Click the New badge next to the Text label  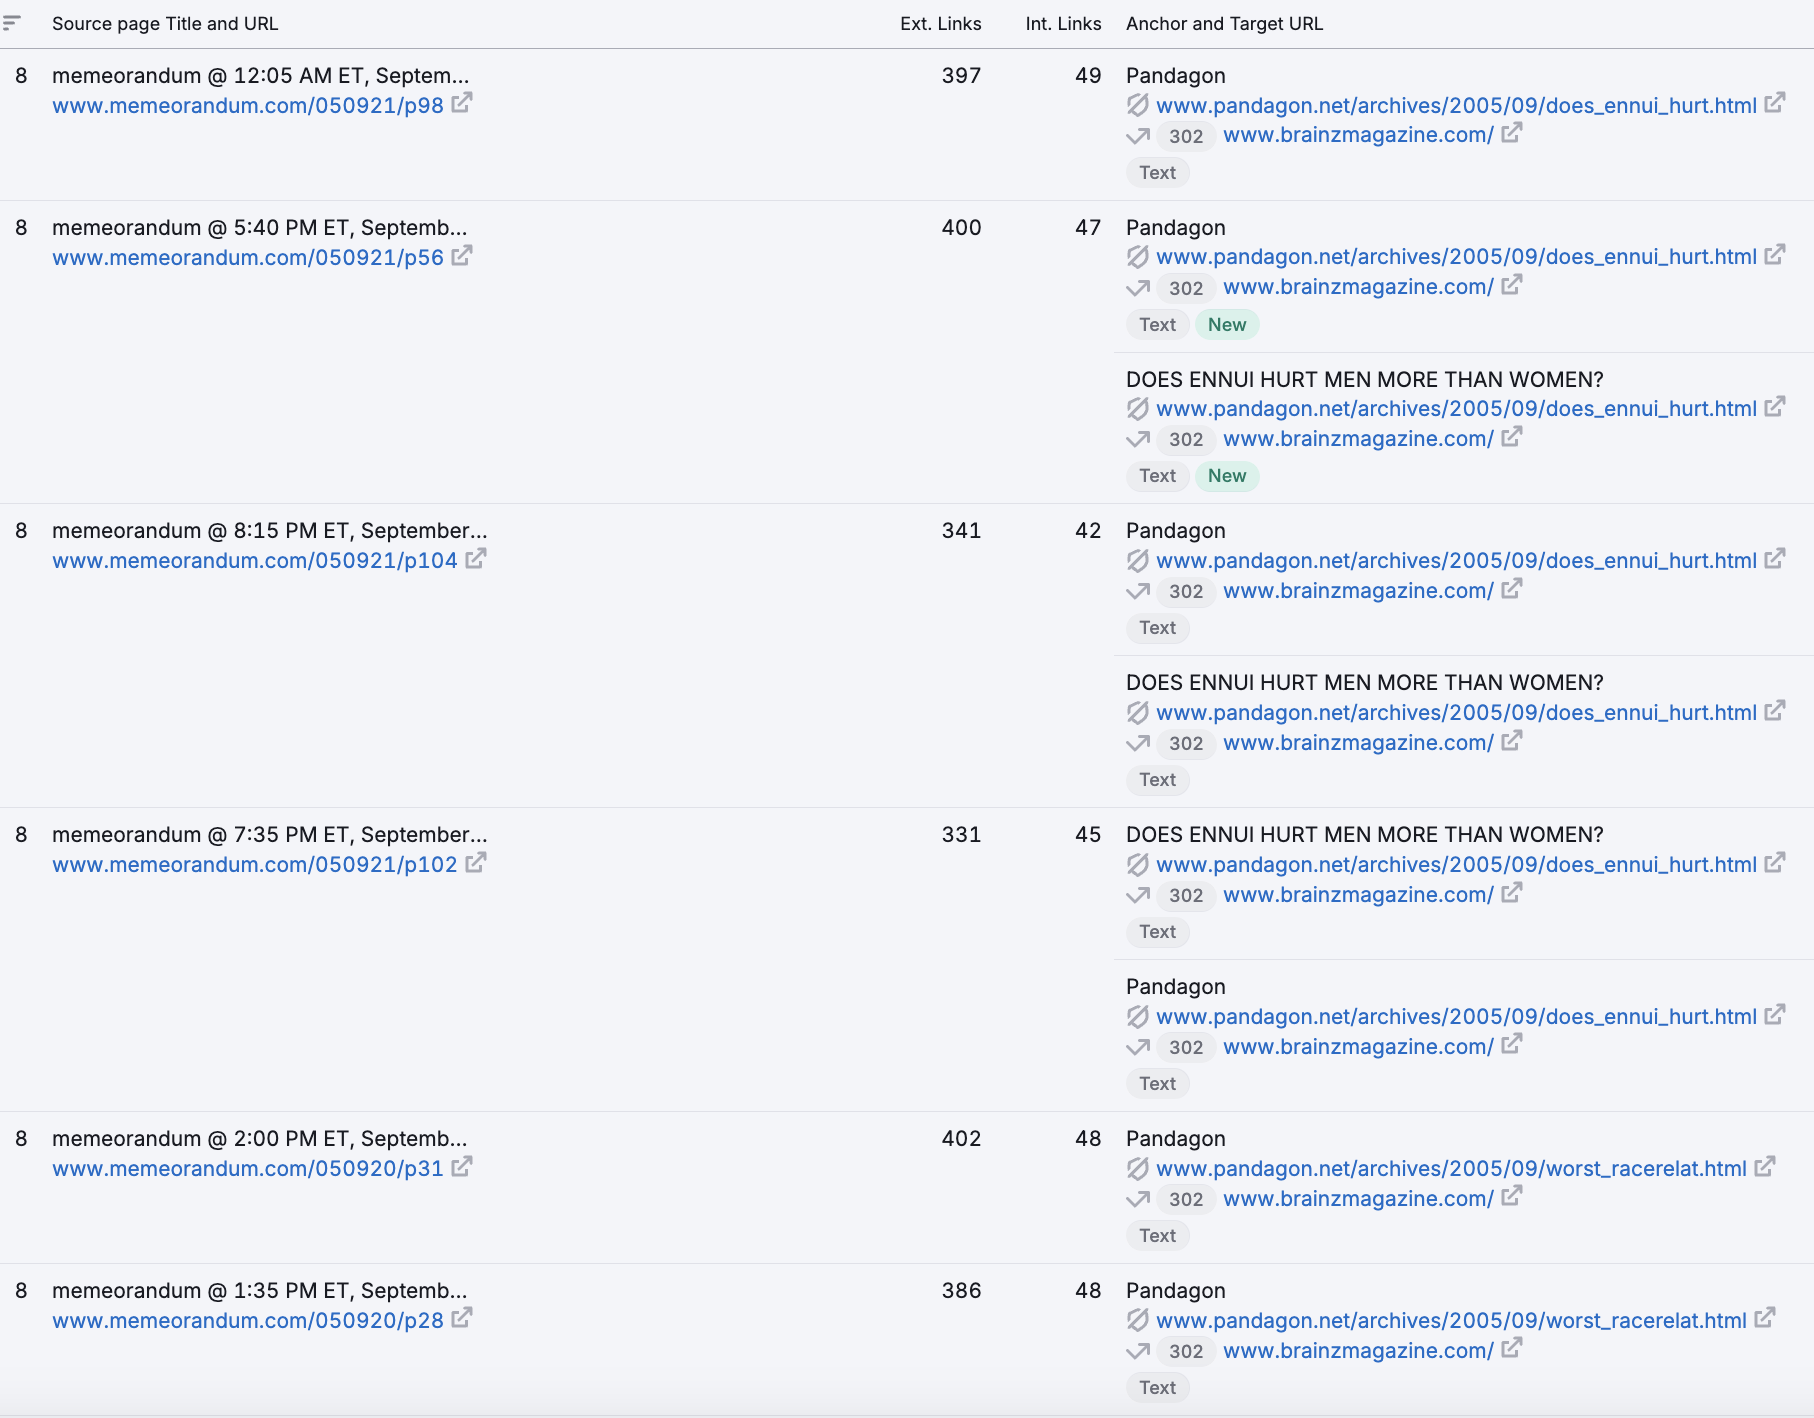pyautogui.click(x=1227, y=324)
